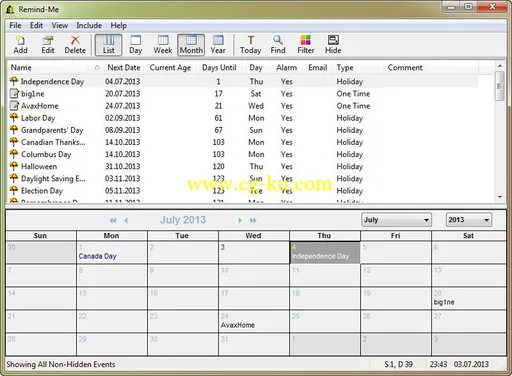Select the Labor Day list row
This screenshot has height=376, width=512.
click(243, 118)
